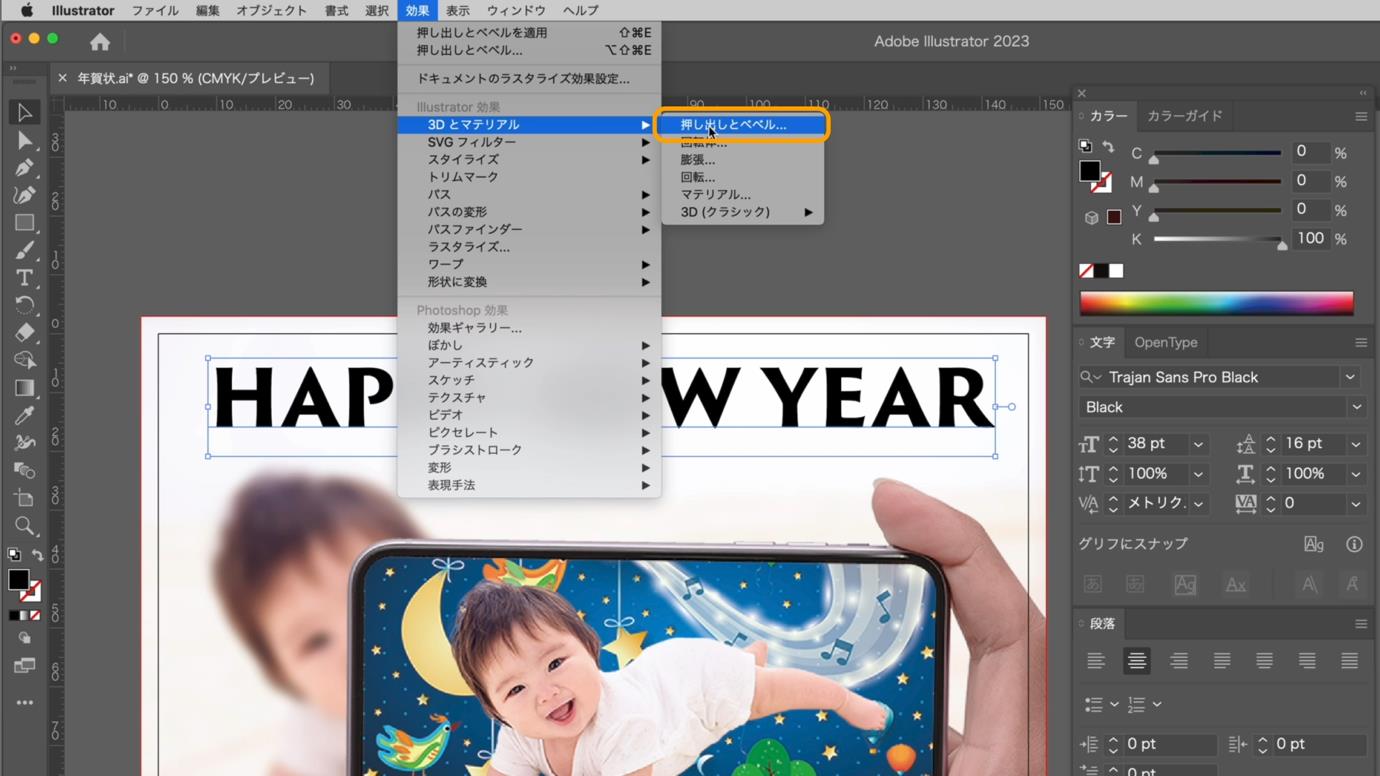Click the CMYK color spectrum bar
Viewport: 1380px width, 776px height.
tap(1216, 303)
